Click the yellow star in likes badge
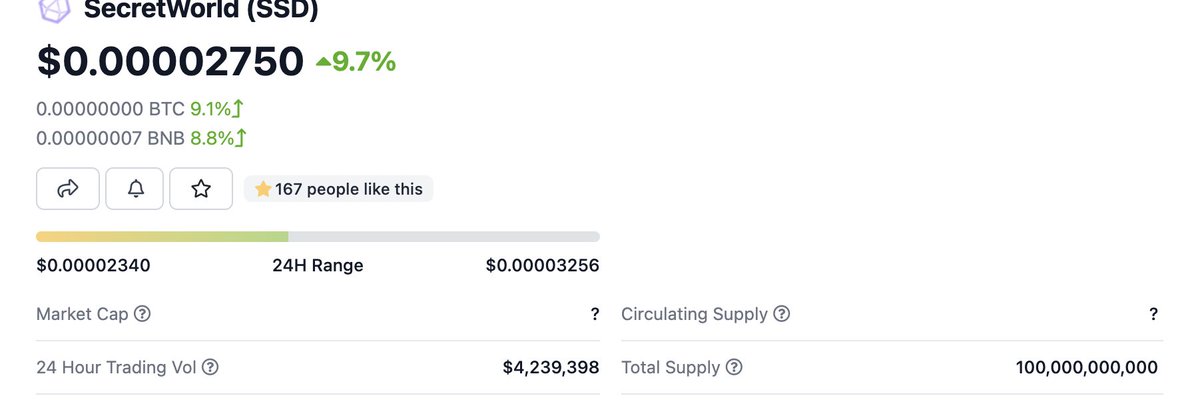 (263, 189)
